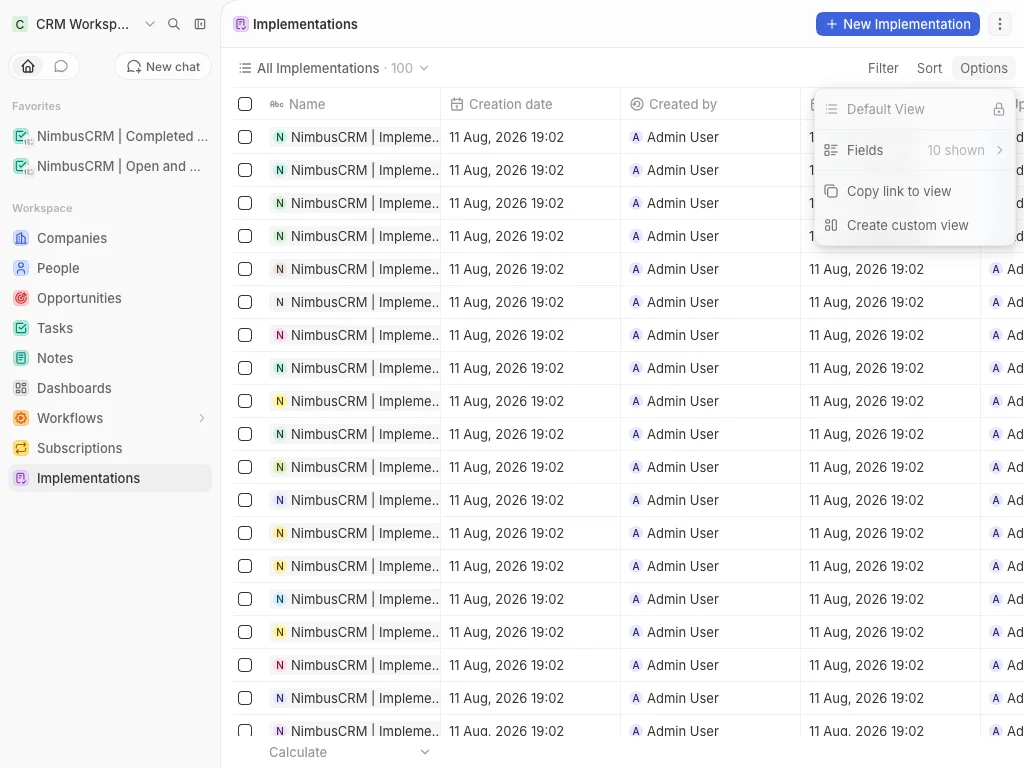Expand the Workflows submenu chevron
The image size is (1024, 768).
click(202, 419)
